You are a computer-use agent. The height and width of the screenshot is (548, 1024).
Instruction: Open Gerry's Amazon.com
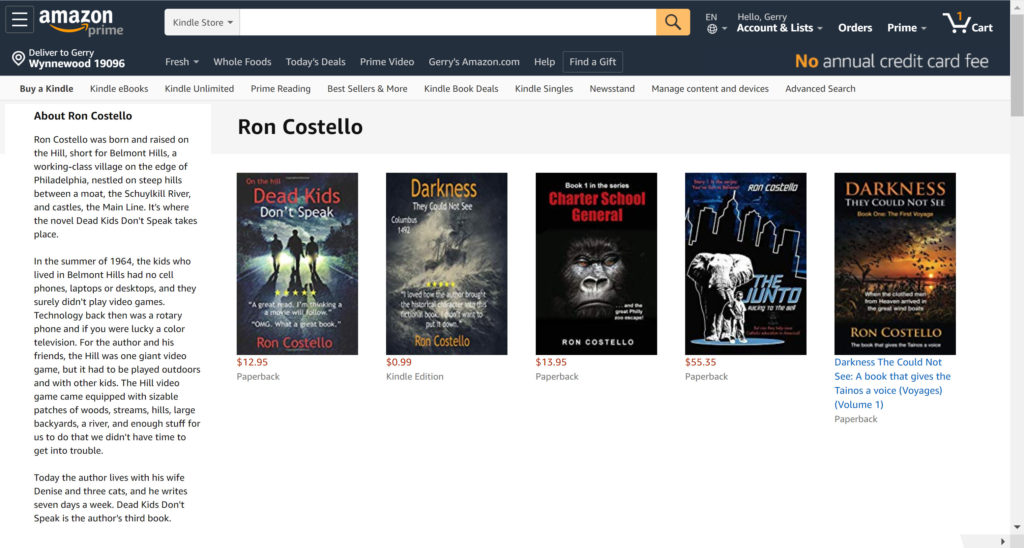click(x=474, y=62)
